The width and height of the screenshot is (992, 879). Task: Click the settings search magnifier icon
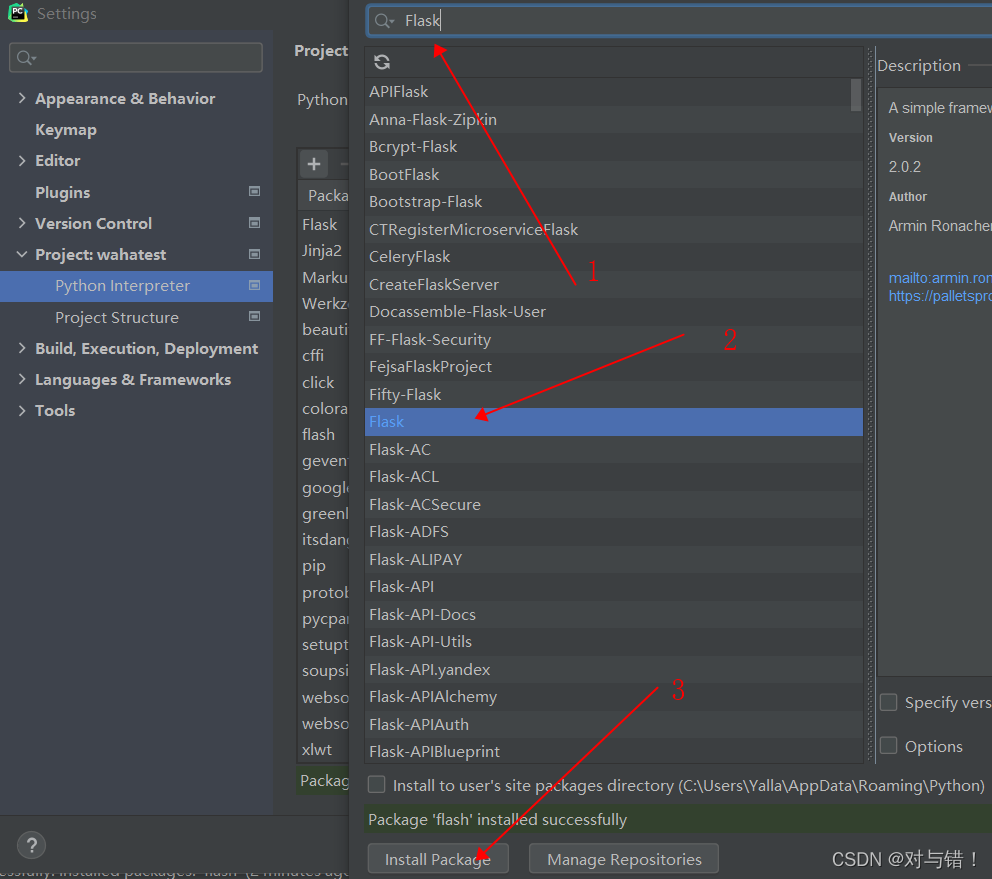point(26,58)
